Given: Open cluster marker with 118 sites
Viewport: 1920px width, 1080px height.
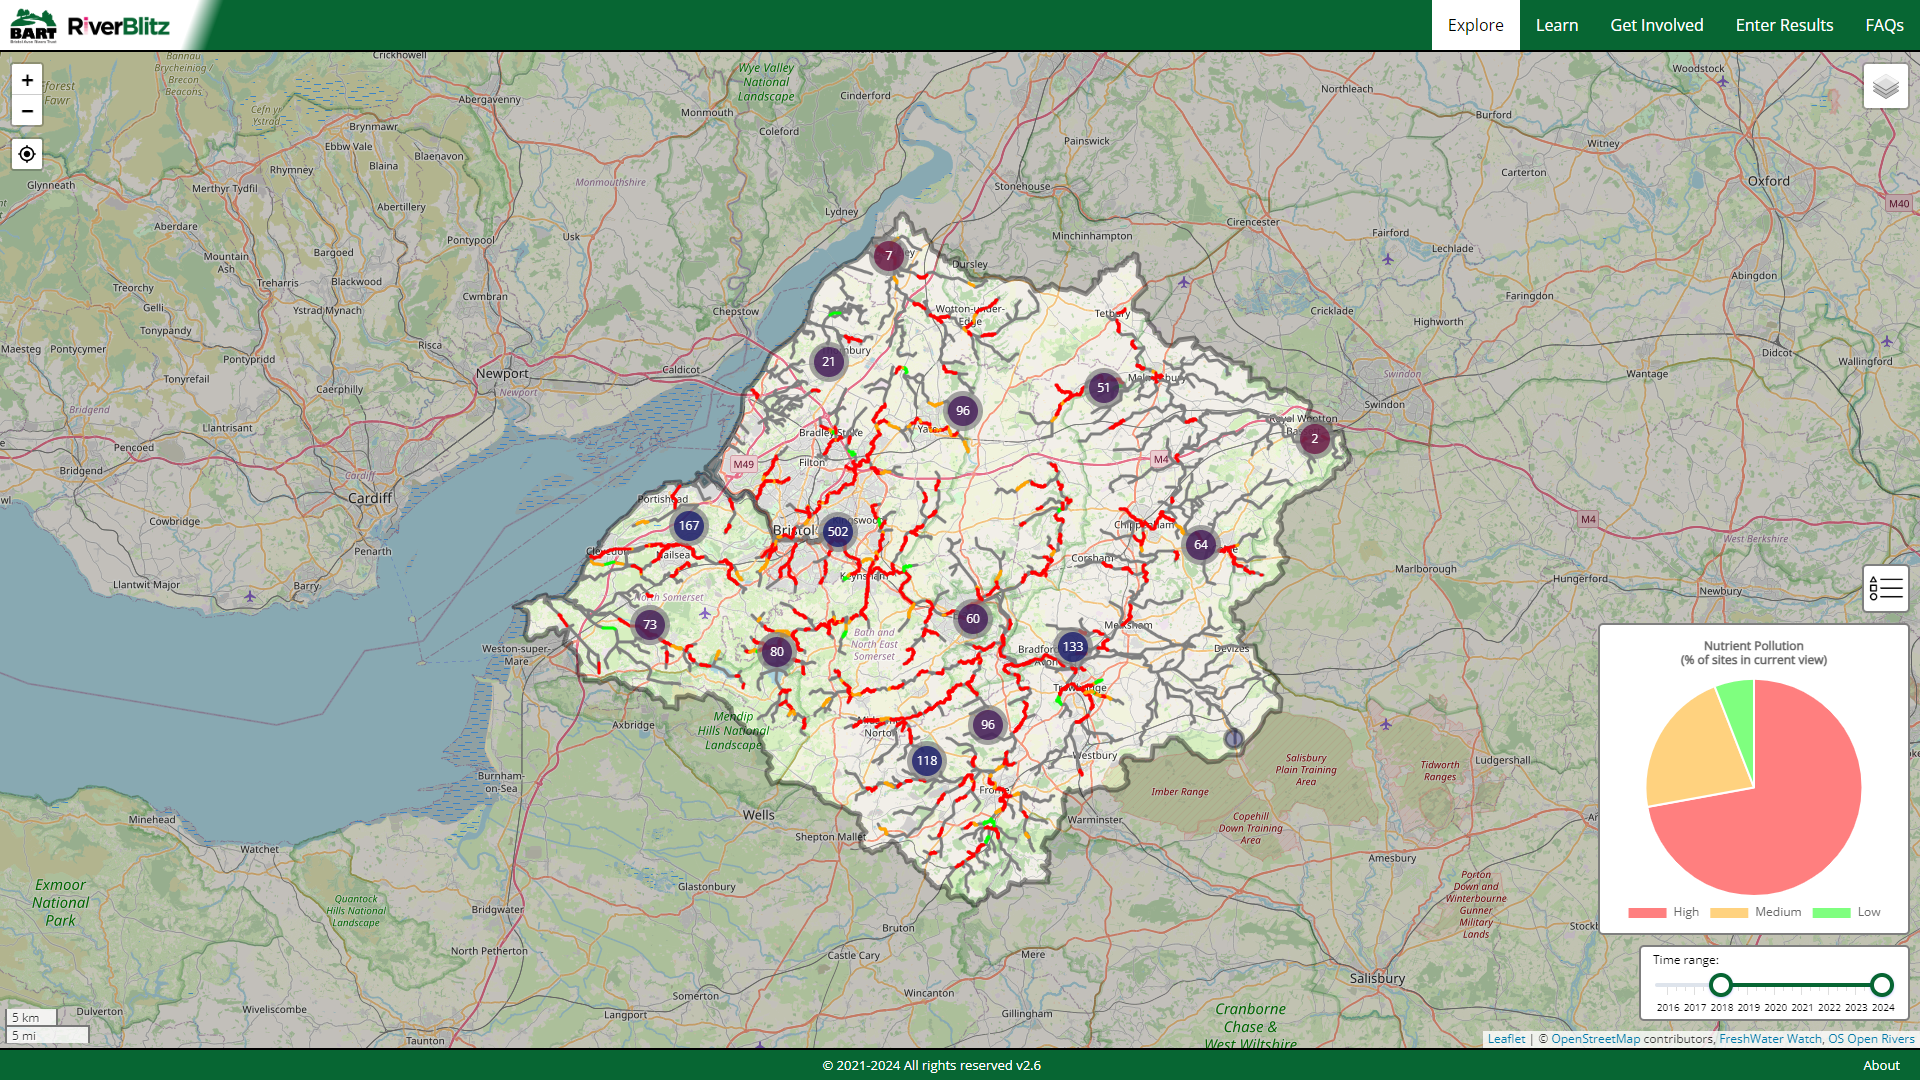Looking at the screenshot, I should pyautogui.click(x=927, y=761).
